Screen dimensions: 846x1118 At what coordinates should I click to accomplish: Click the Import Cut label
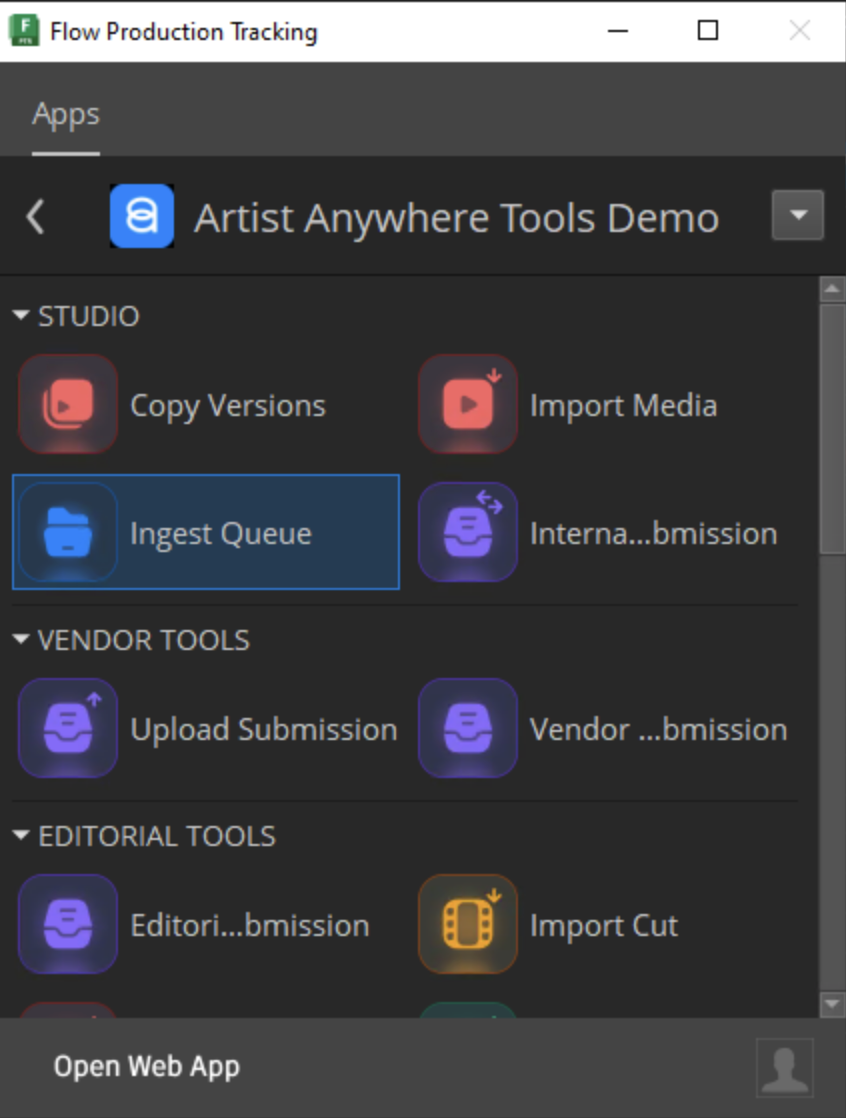point(604,925)
